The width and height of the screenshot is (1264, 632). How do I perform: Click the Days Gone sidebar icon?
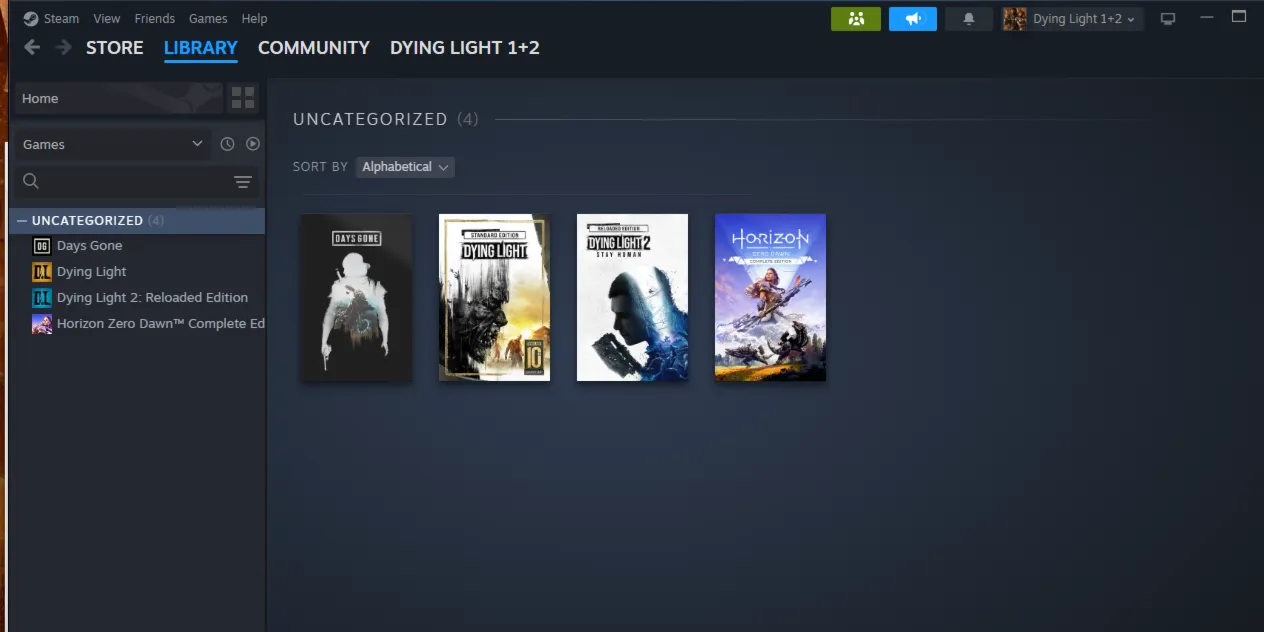coord(42,246)
